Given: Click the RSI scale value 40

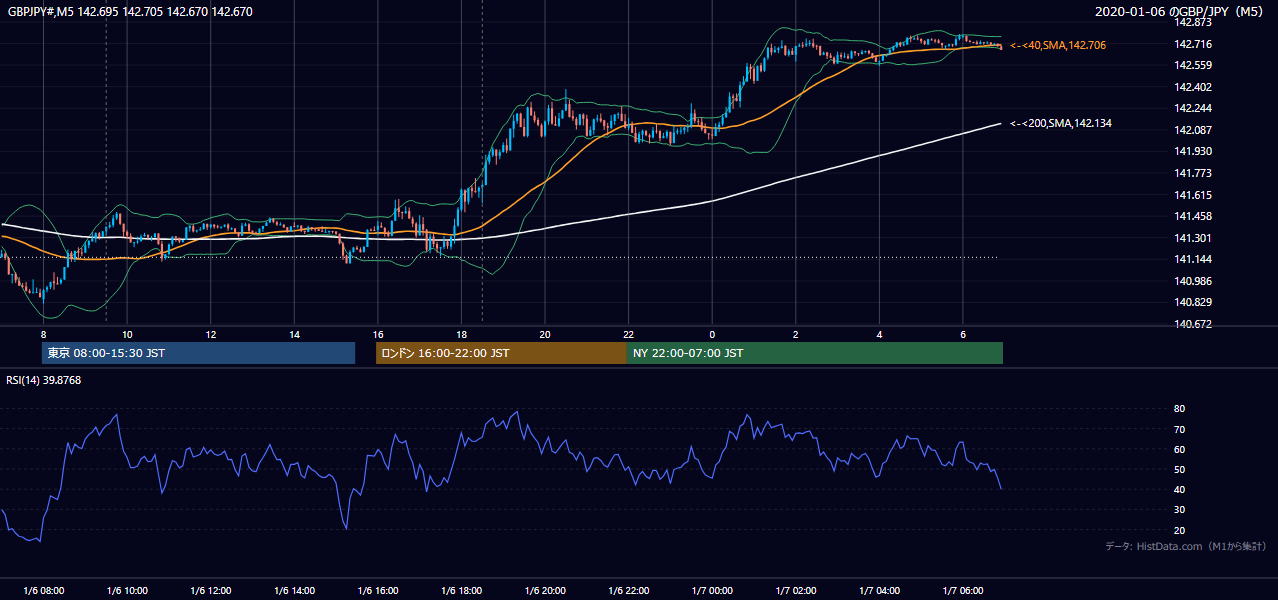Looking at the screenshot, I should point(1179,489).
